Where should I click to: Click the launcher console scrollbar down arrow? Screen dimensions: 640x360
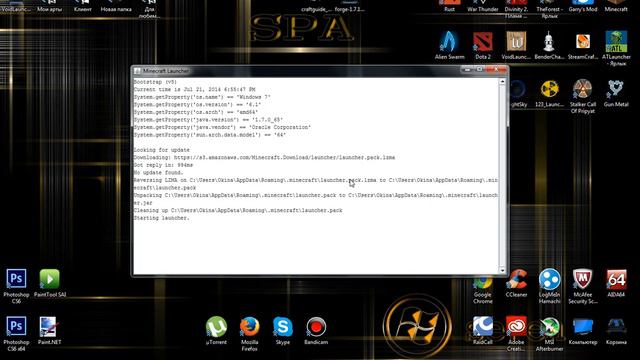502,270
